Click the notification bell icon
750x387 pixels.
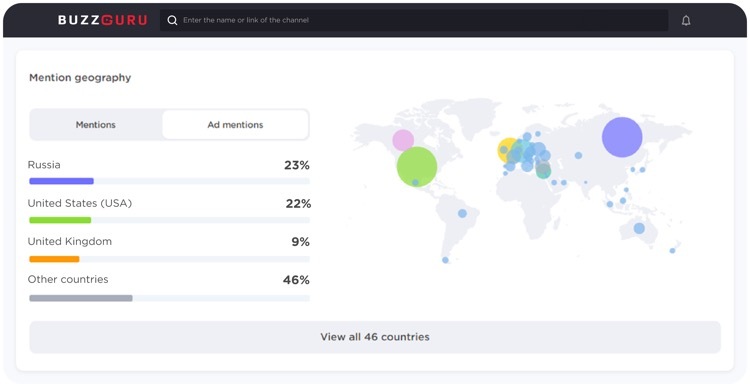click(686, 21)
